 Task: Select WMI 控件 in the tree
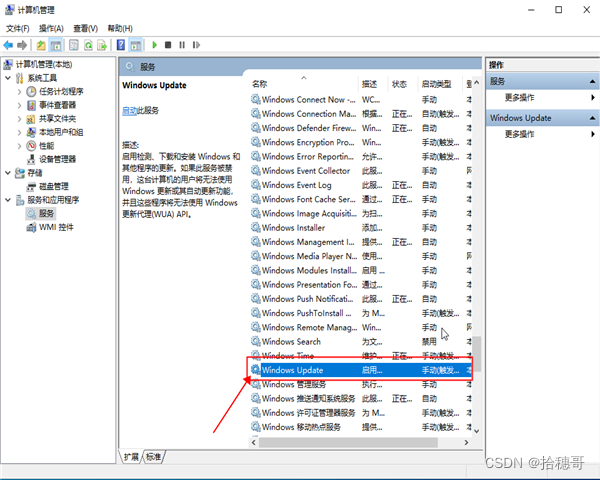pyautogui.click(x=56, y=227)
